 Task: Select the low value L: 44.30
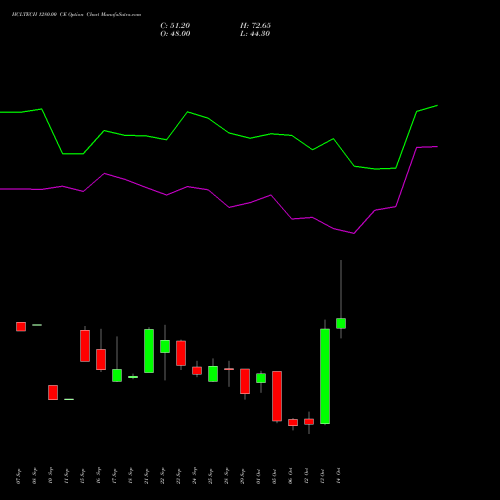coord(255,34)
